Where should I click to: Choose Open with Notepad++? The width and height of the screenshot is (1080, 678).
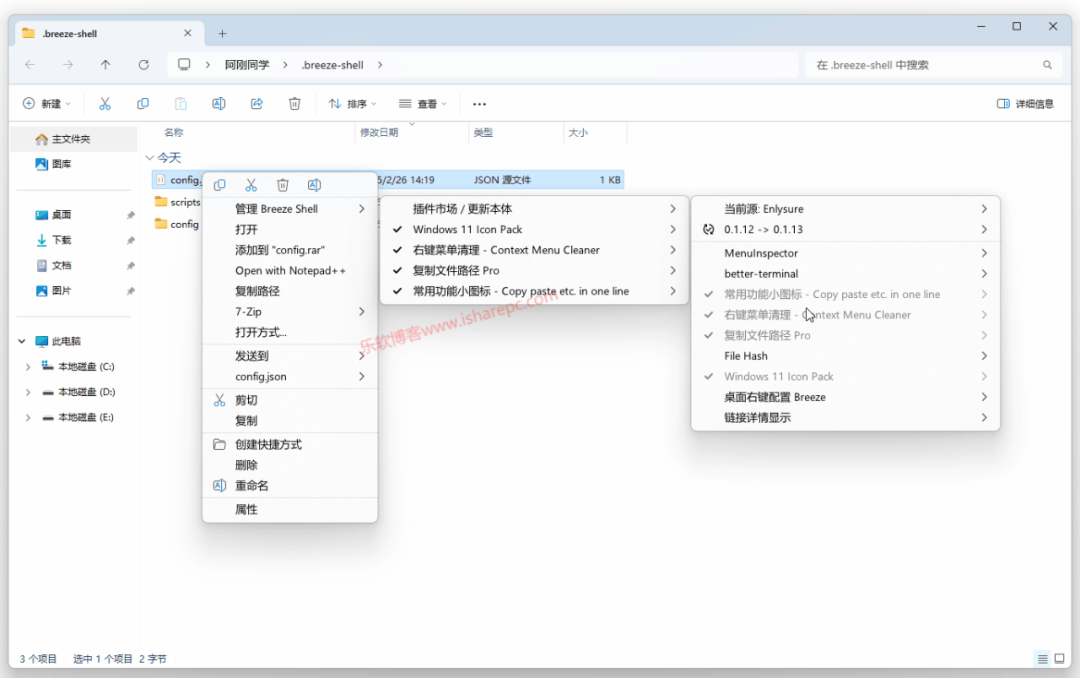click(290, 271)
